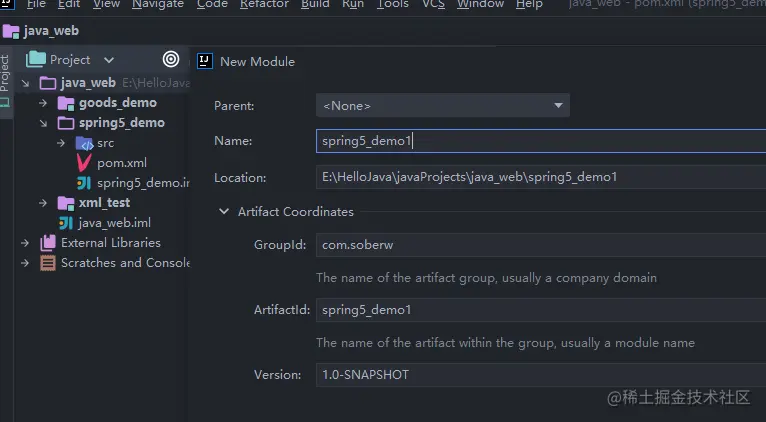Select the xml_test module
This screenshot has width=766, height=422.
[x=104, y=202]
